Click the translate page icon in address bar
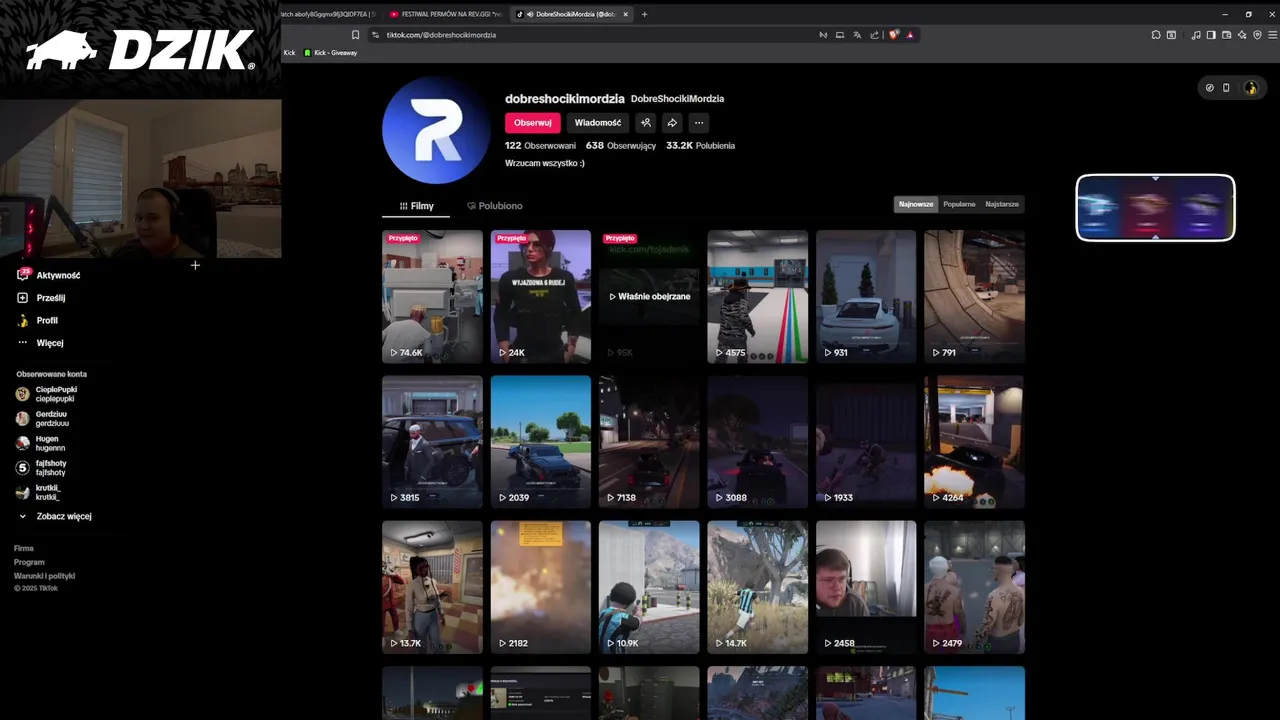 tap(857, 35)
